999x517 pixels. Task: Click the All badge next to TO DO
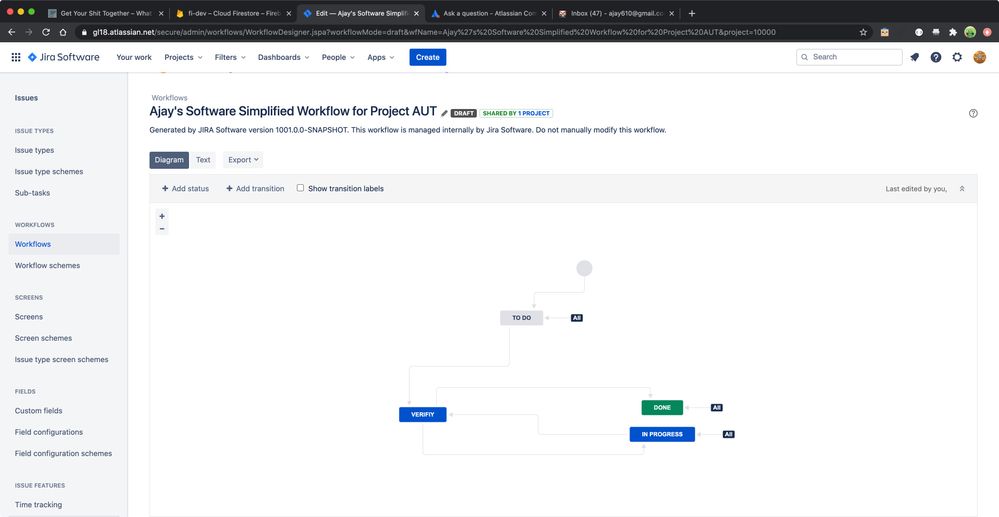coord(577,317)
